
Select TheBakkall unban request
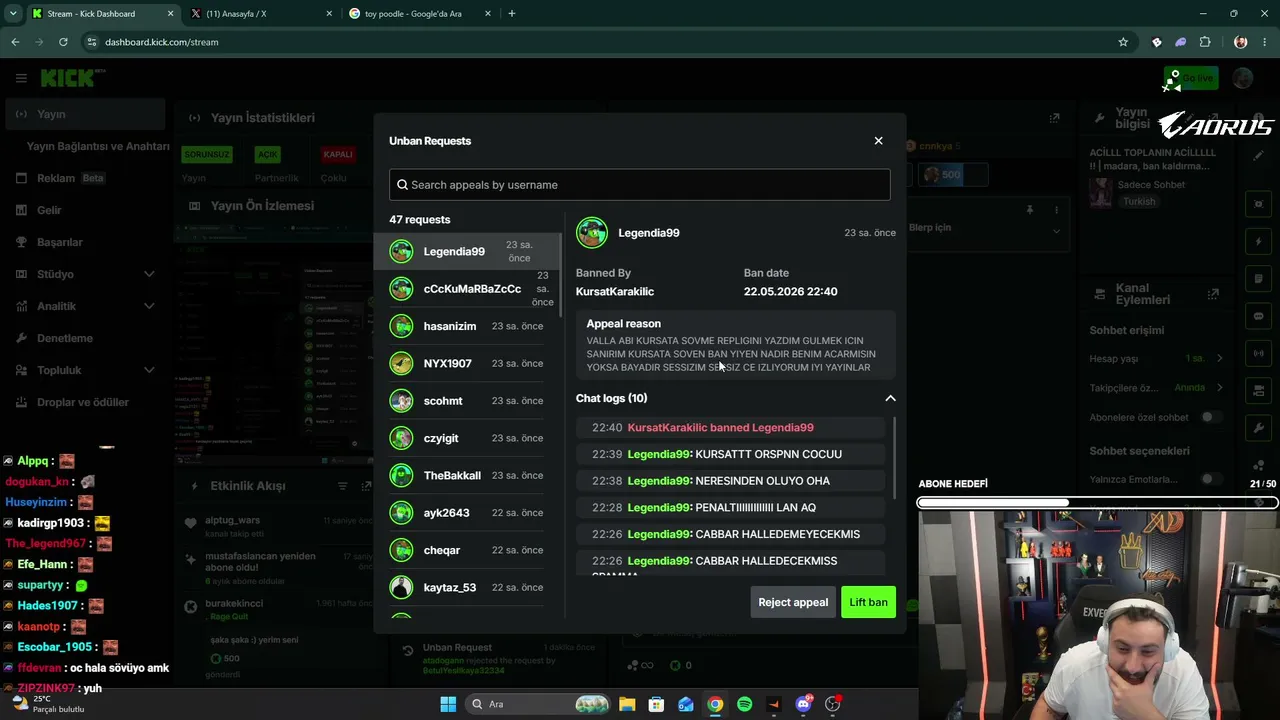(468, 475)
